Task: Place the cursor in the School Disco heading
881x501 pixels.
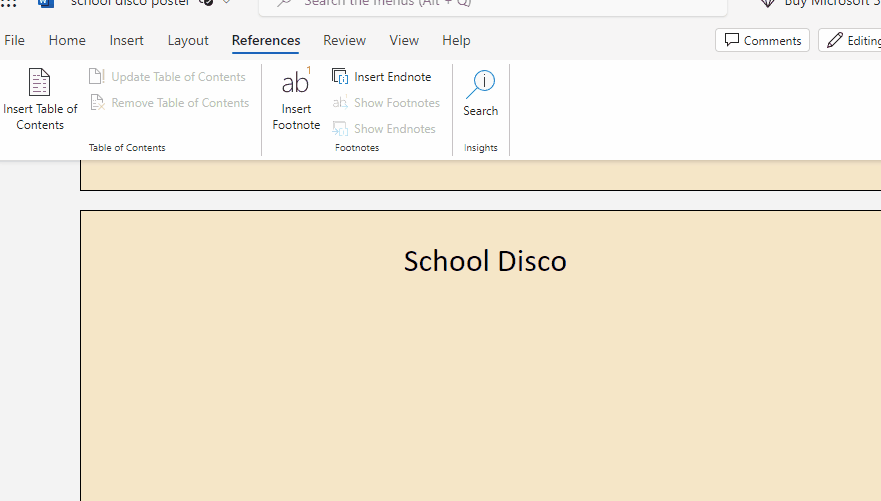Action: [485, 261]
